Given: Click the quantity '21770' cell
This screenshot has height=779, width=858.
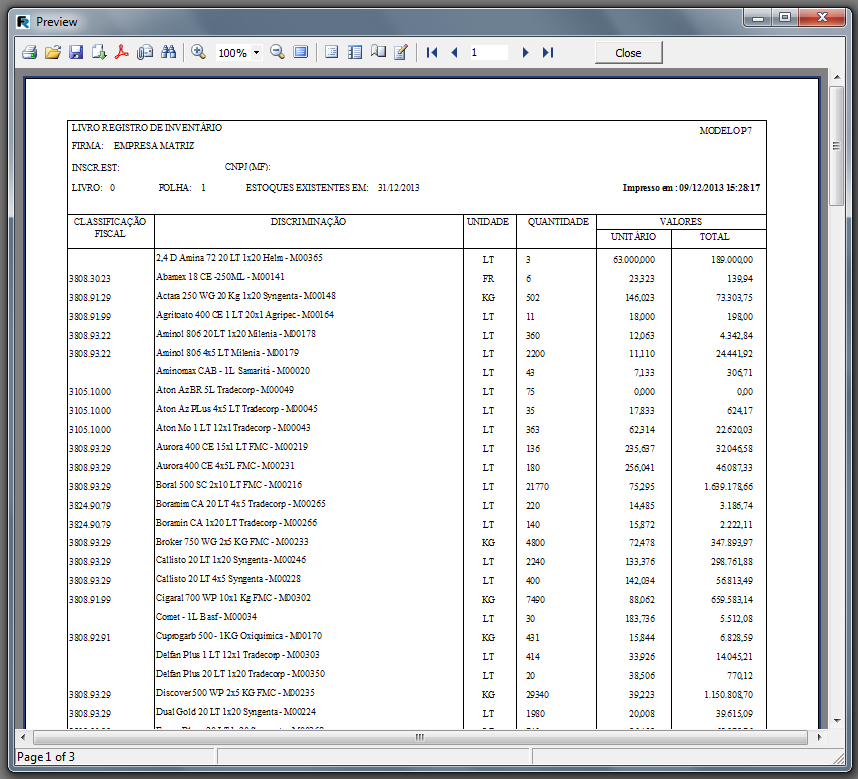Looking at the screenshot, I should coord(537,487).
